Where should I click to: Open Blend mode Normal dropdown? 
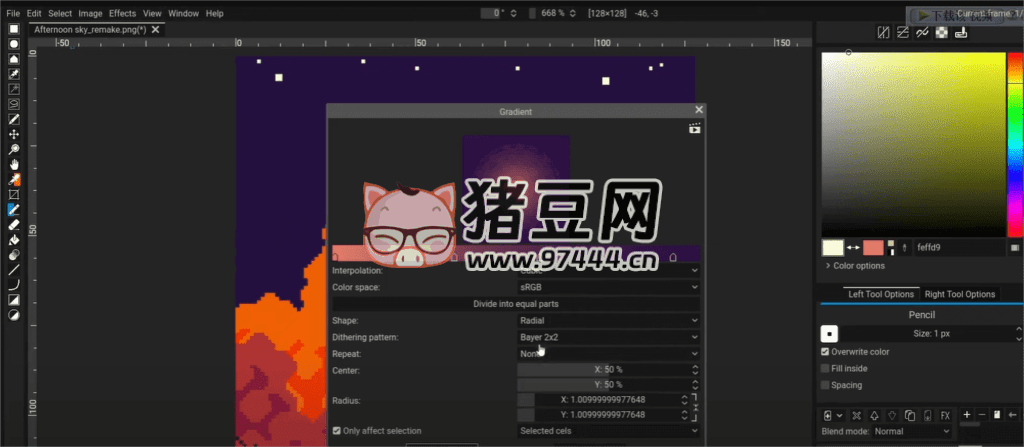click(x=913, y=431)
